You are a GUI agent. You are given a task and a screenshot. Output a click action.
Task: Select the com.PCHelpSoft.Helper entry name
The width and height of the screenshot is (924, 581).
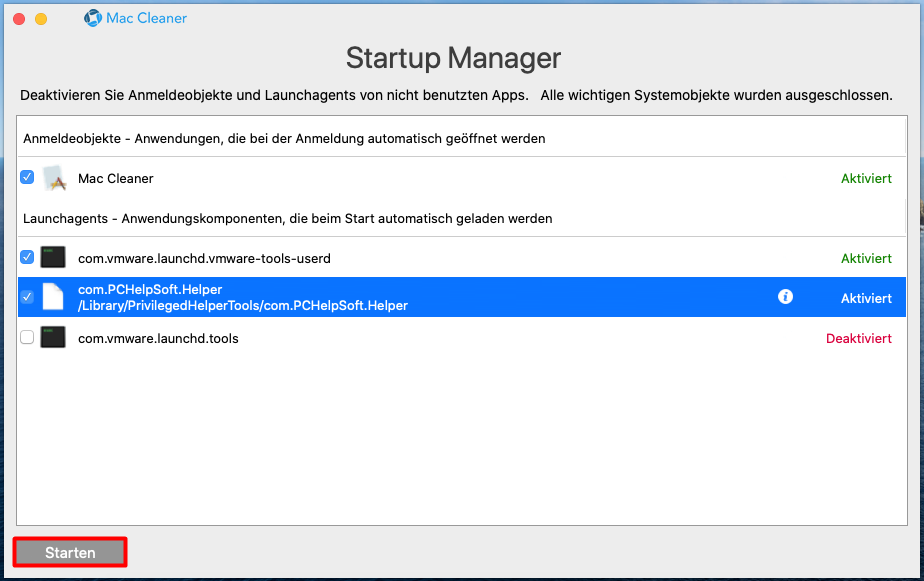(150, 289)
